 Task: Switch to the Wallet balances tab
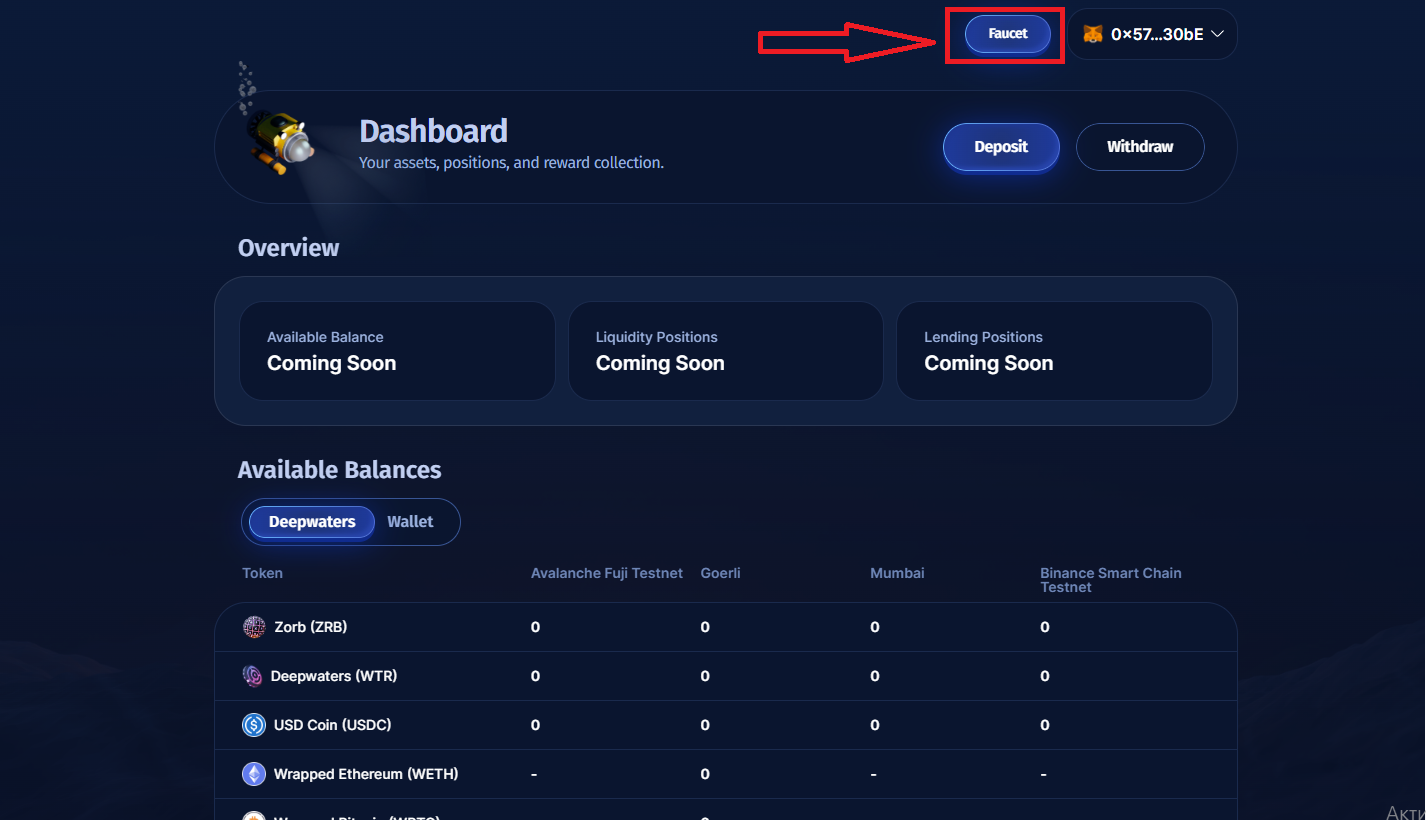pos(410,522)
